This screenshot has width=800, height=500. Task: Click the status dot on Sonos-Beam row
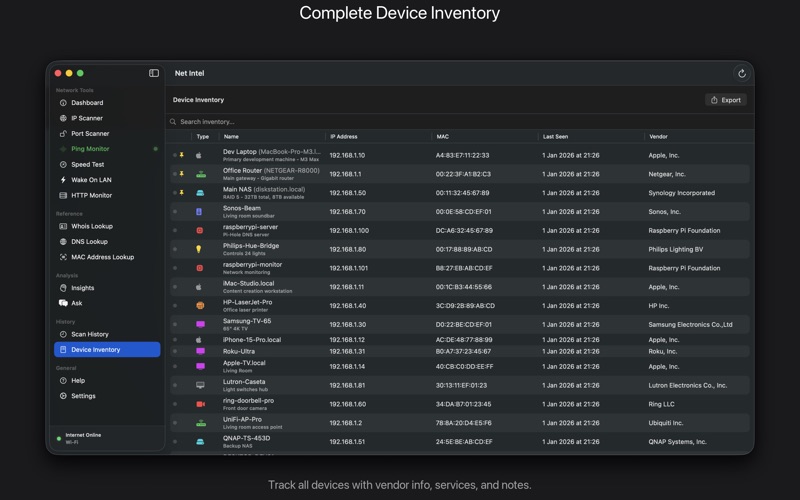tap(175, 211)
